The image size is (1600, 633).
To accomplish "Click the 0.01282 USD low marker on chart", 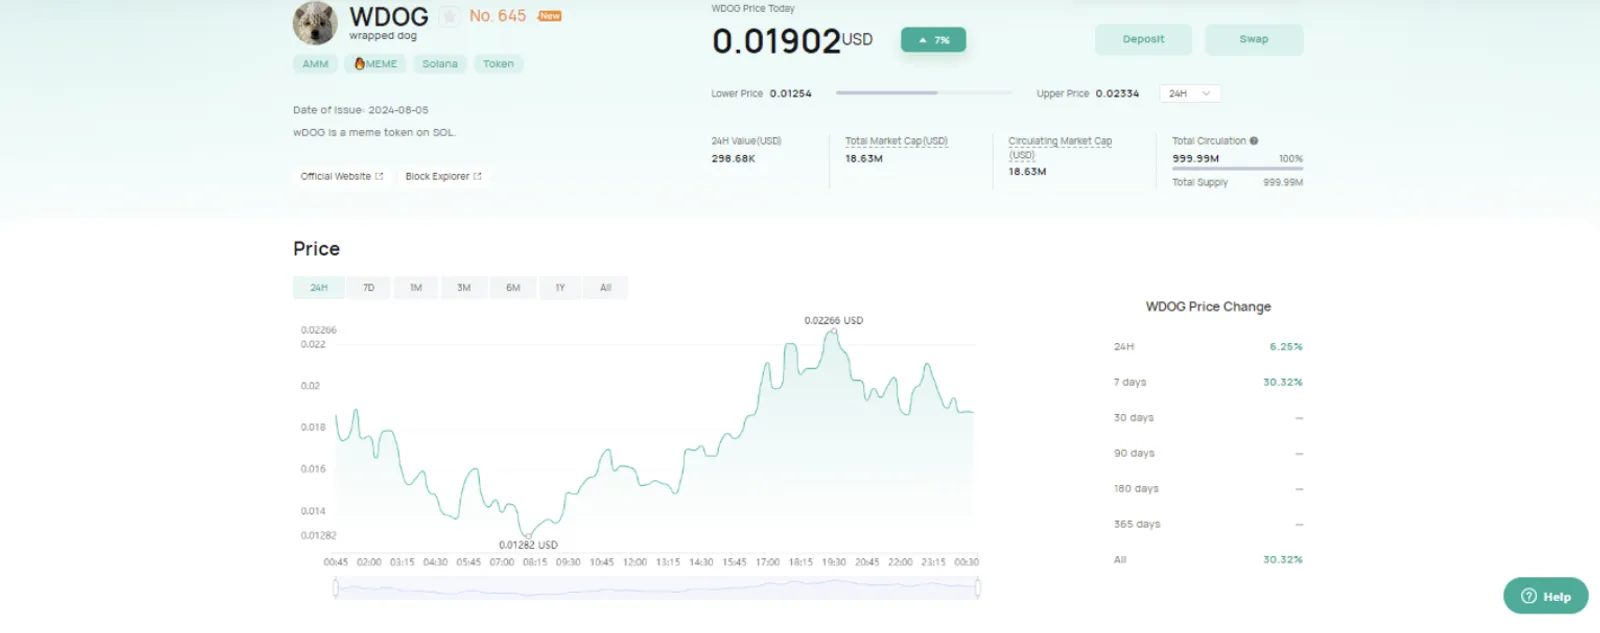I will [528, 537].
